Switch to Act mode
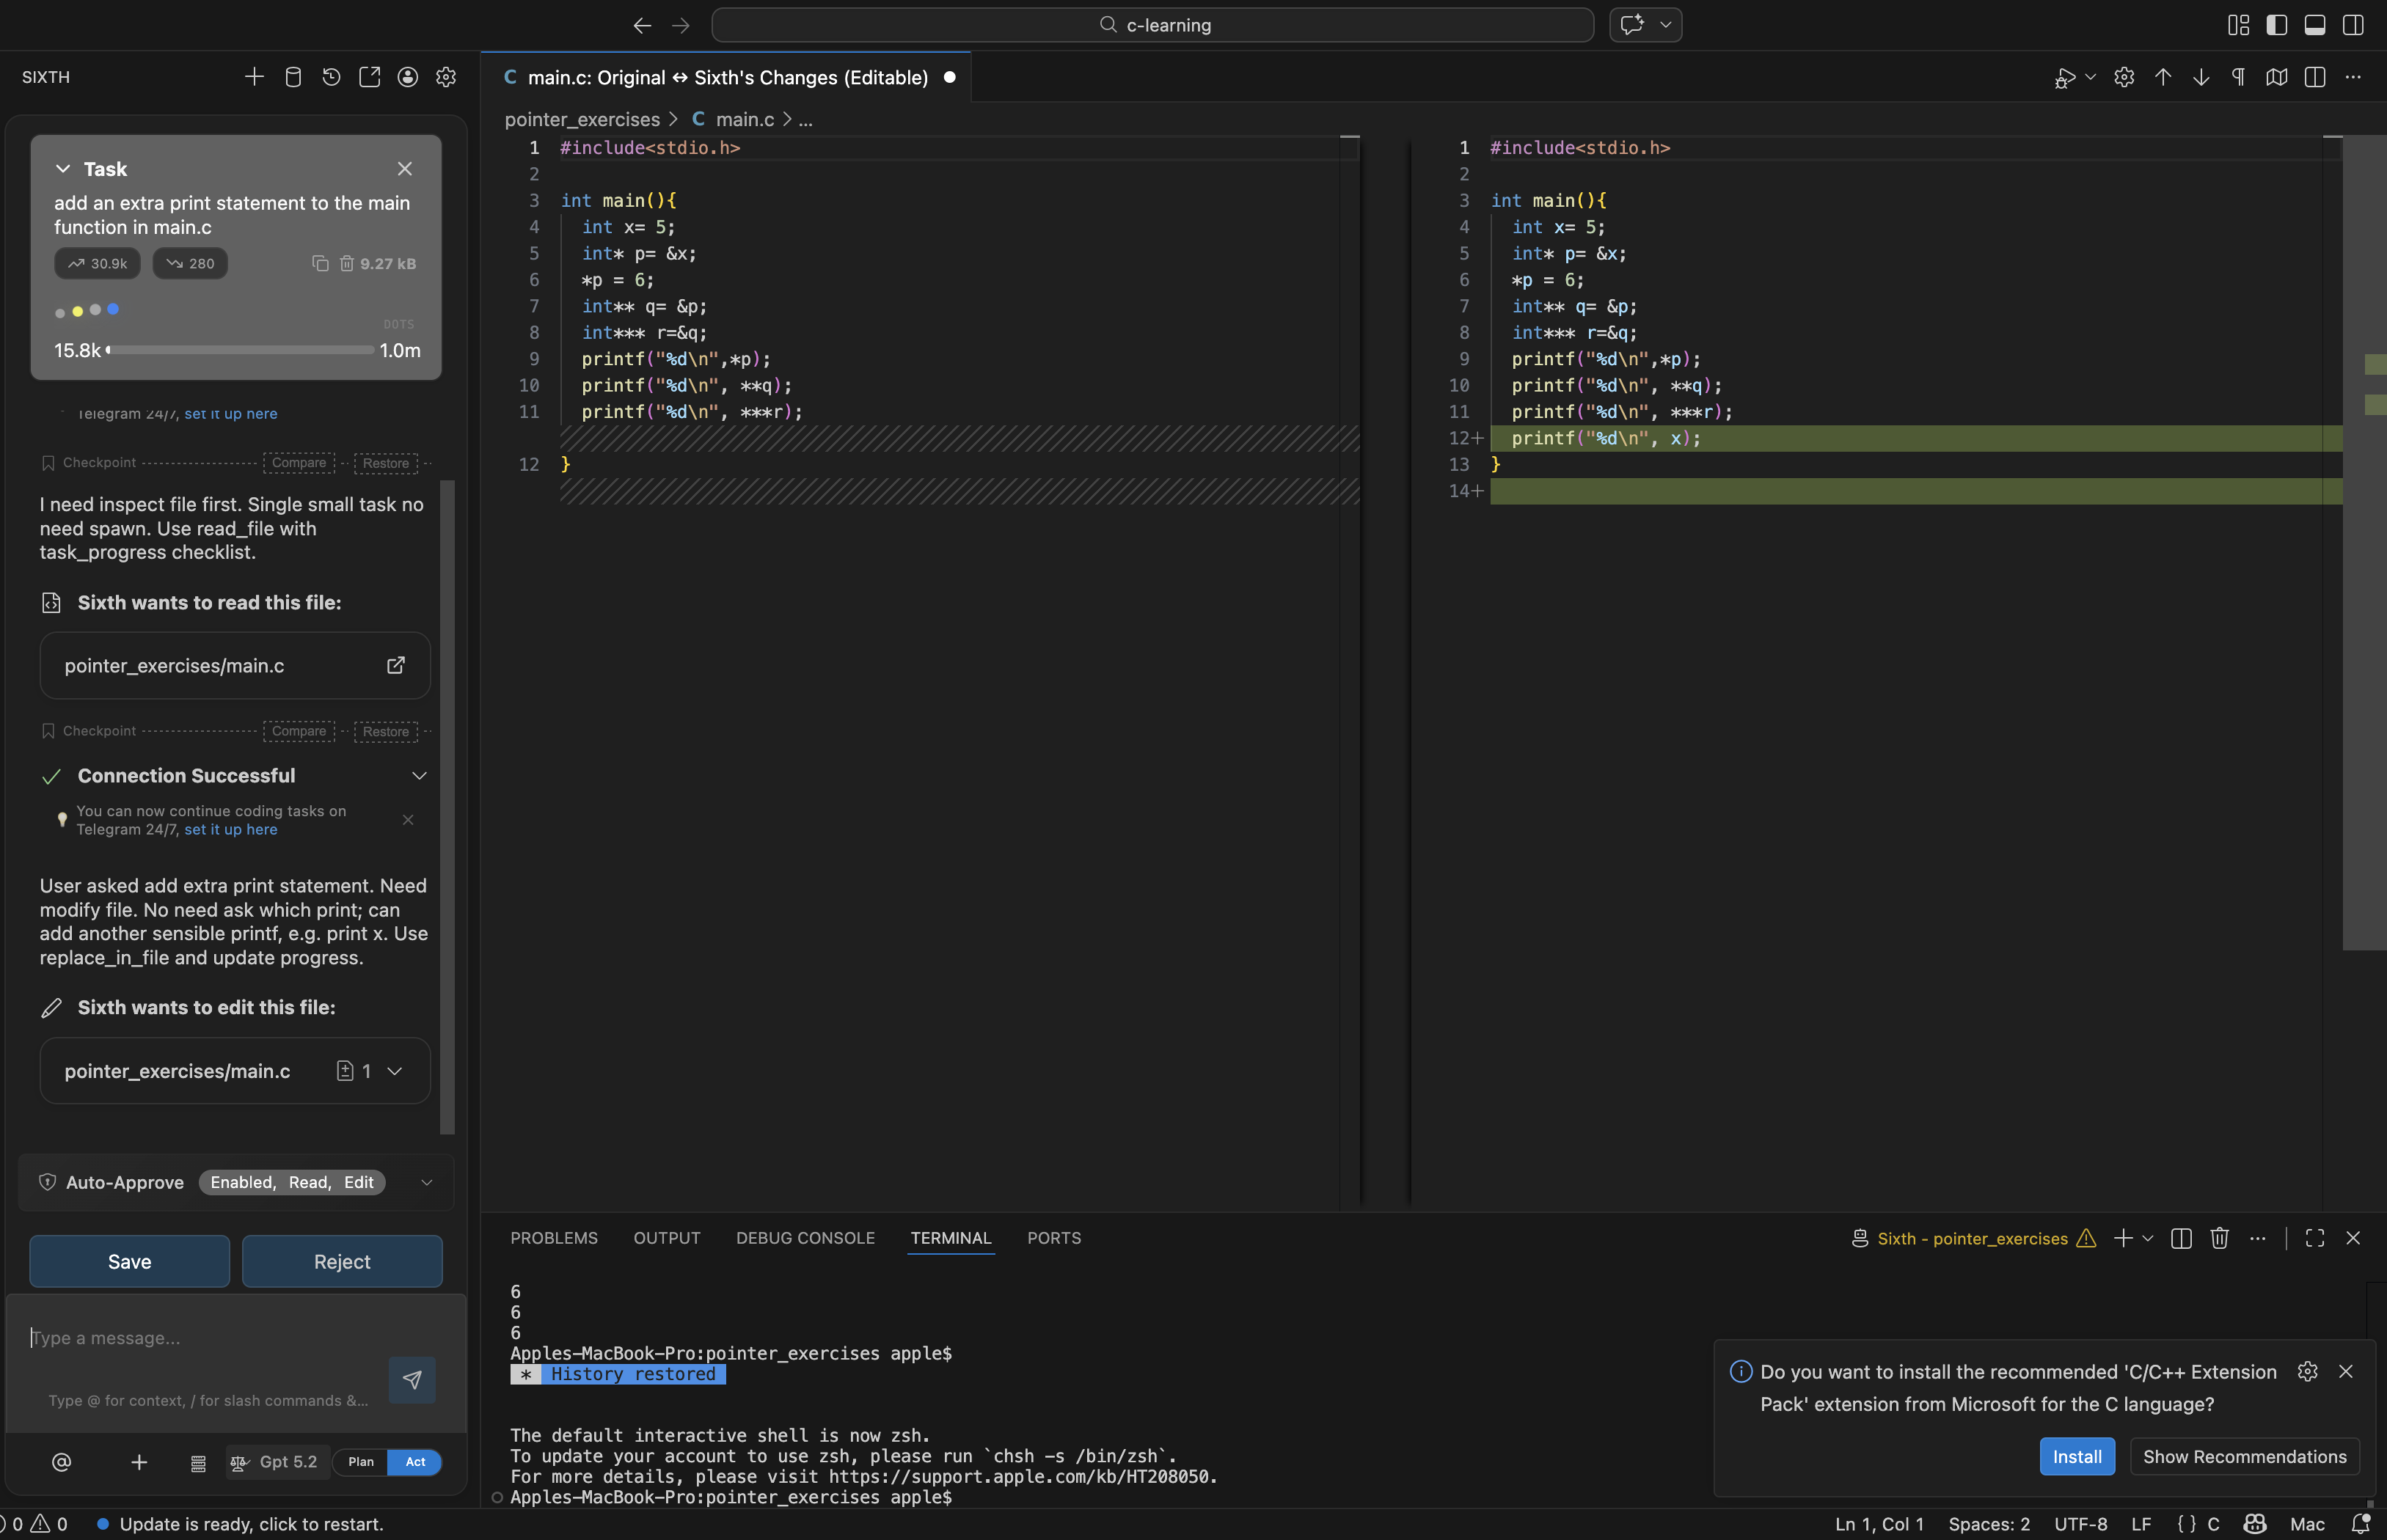Screen dimensions: 2387x1540 pyautogui.click(x=415, y=1462)
